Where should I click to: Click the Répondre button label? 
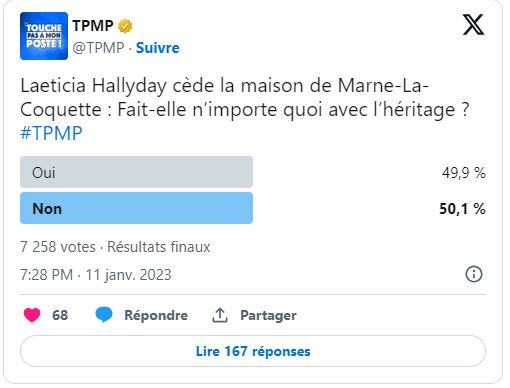[156, 315]
